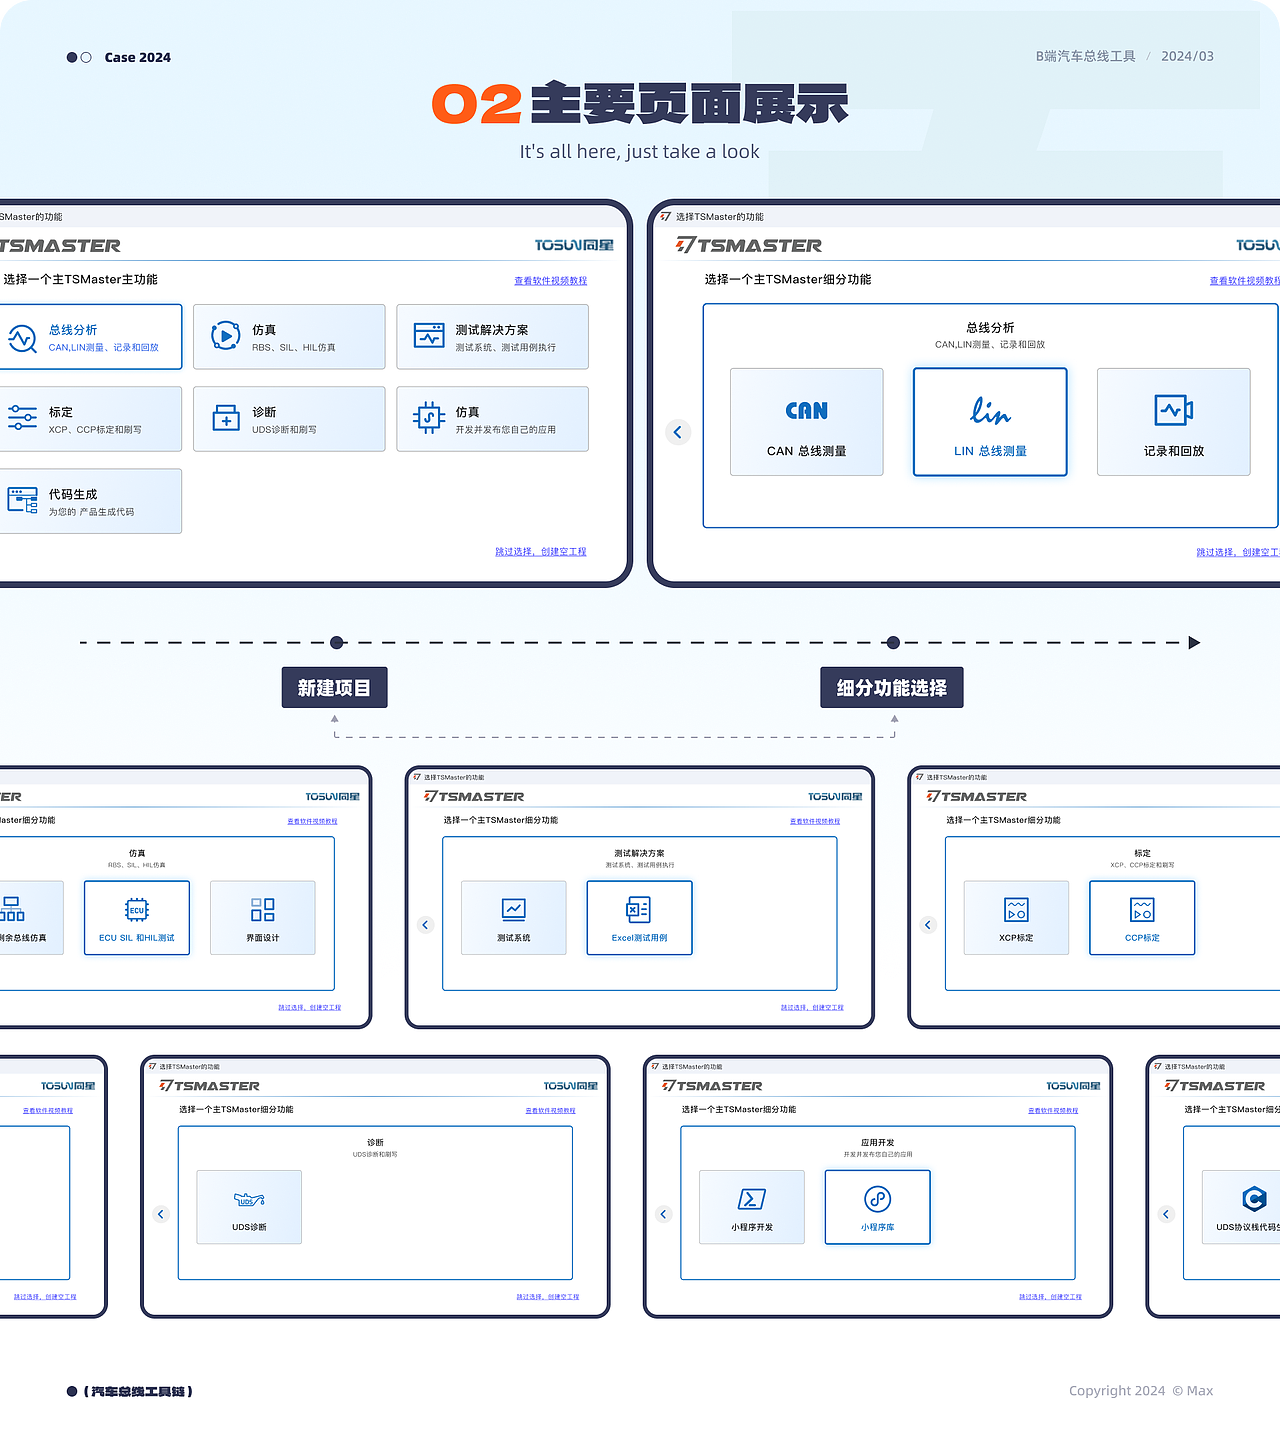
Task: Click 跳过选择,创建空工程 in the 诊断 window
Action: 548,1297
